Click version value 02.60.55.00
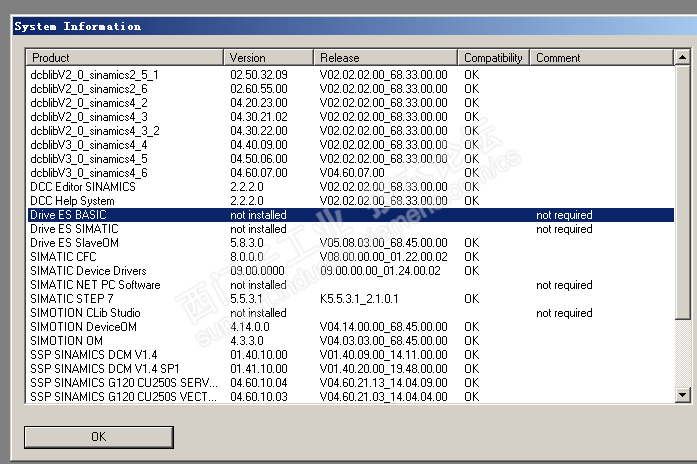This screenshot has height=464, width=697. 259,89
